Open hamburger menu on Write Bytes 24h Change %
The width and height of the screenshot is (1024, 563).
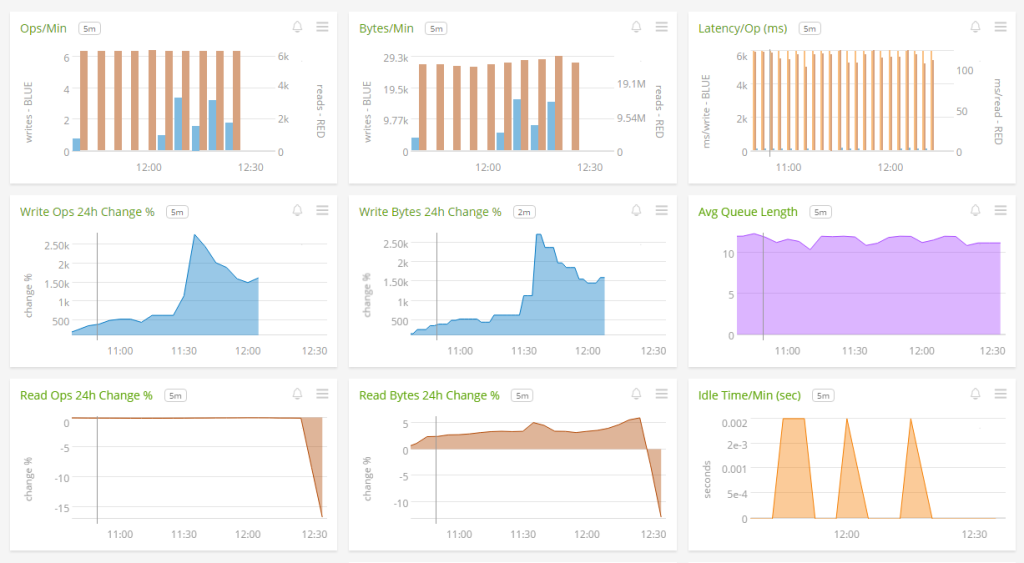pos(661,211)
